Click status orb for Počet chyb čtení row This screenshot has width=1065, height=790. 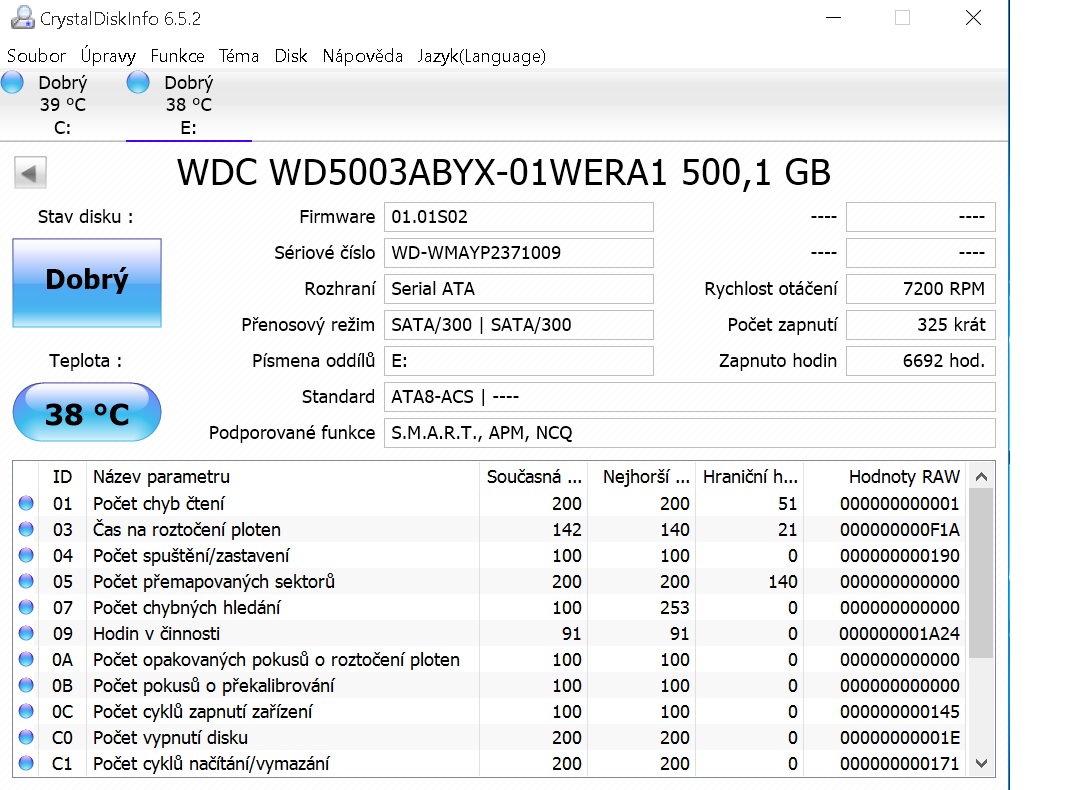pos(26,503)
